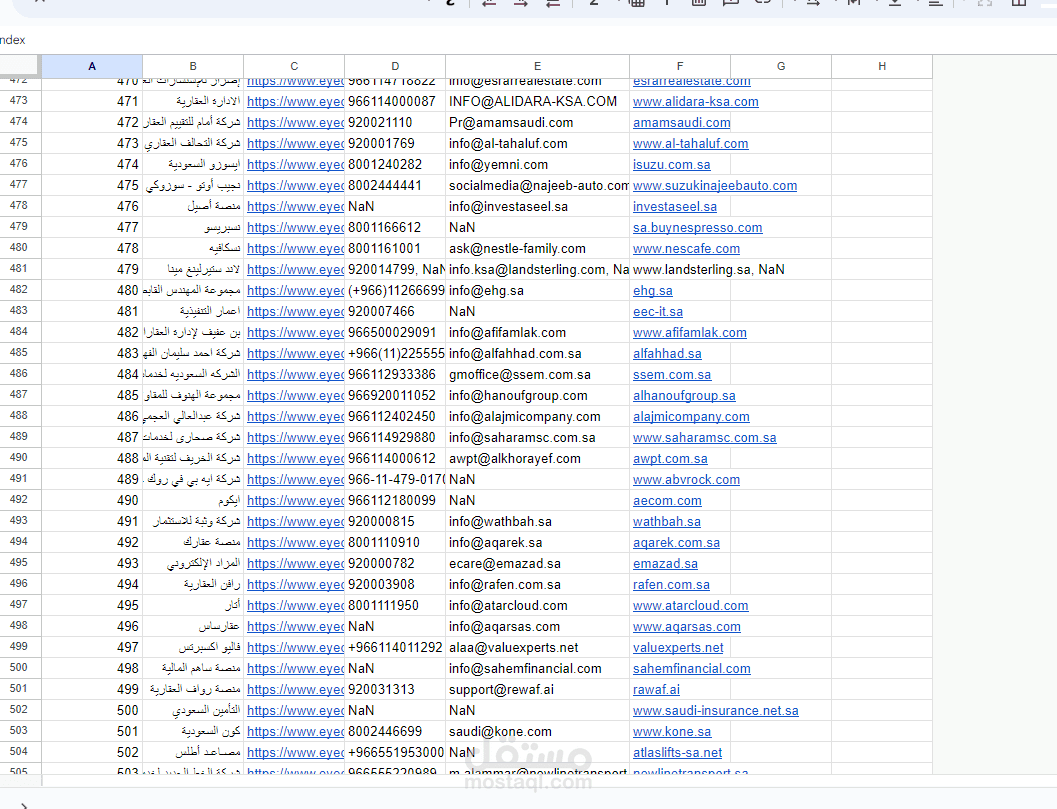The width and height of the screenshot is (1057, 809).
Task: Select the ecare@emazad.sa cell
Action: [x=537, y=563]
